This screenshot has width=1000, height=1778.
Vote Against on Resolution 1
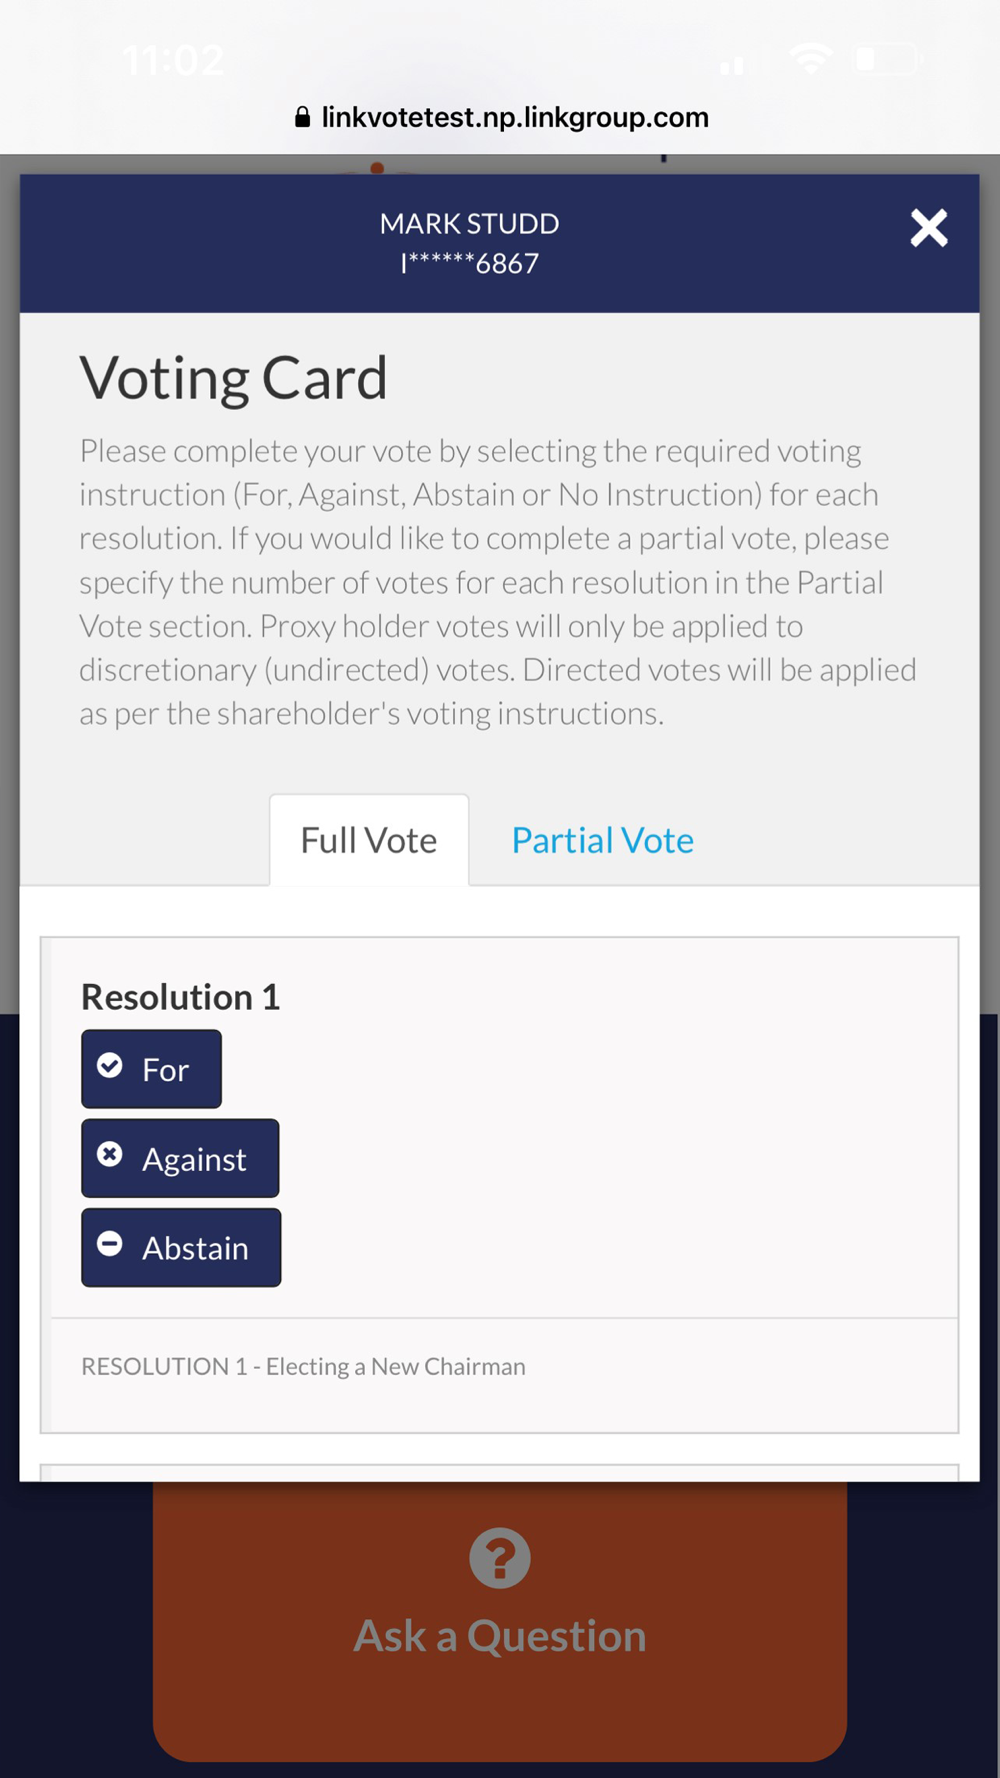180,1158
